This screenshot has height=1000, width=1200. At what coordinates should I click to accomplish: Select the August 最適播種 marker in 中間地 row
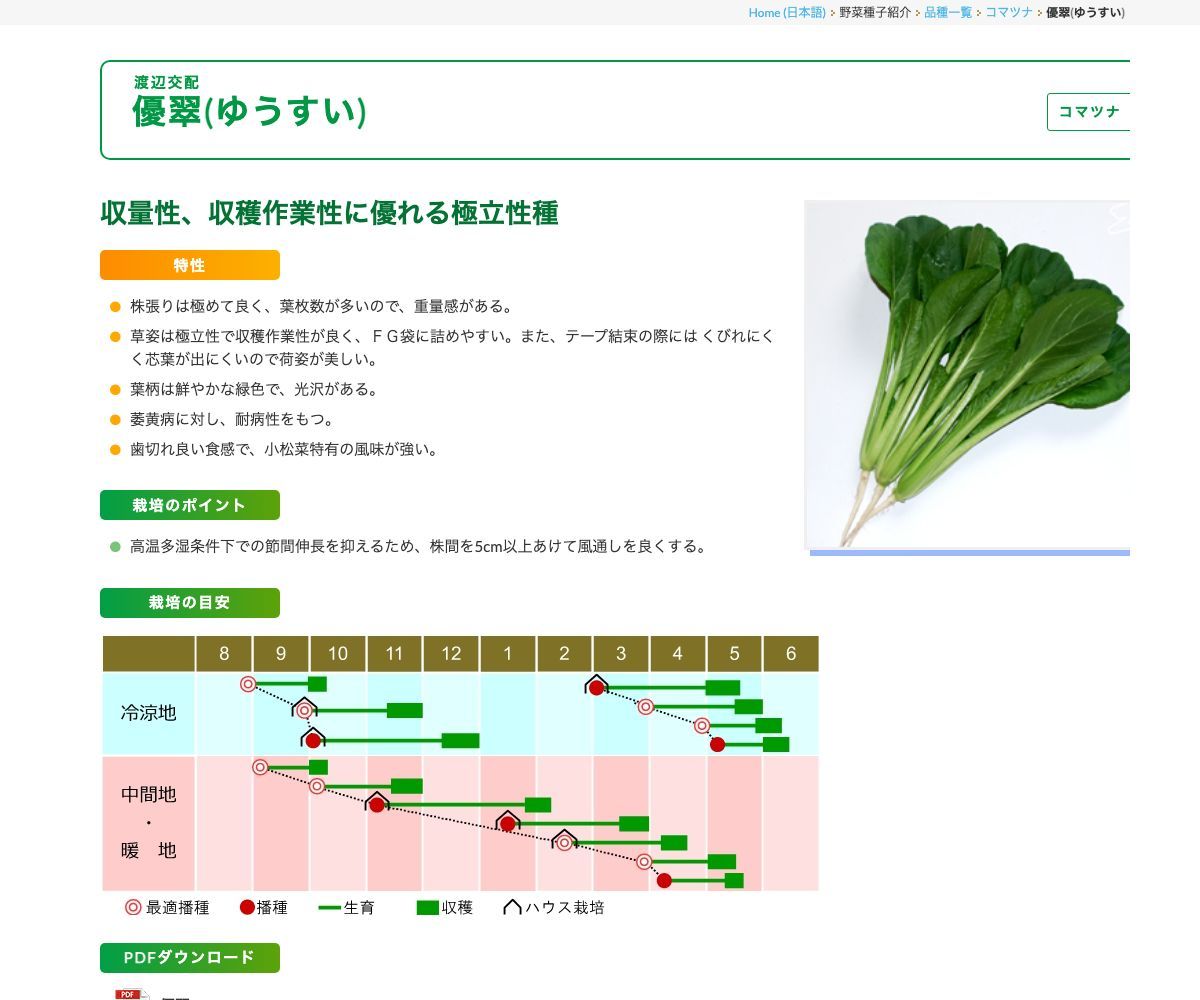(260, 767)
